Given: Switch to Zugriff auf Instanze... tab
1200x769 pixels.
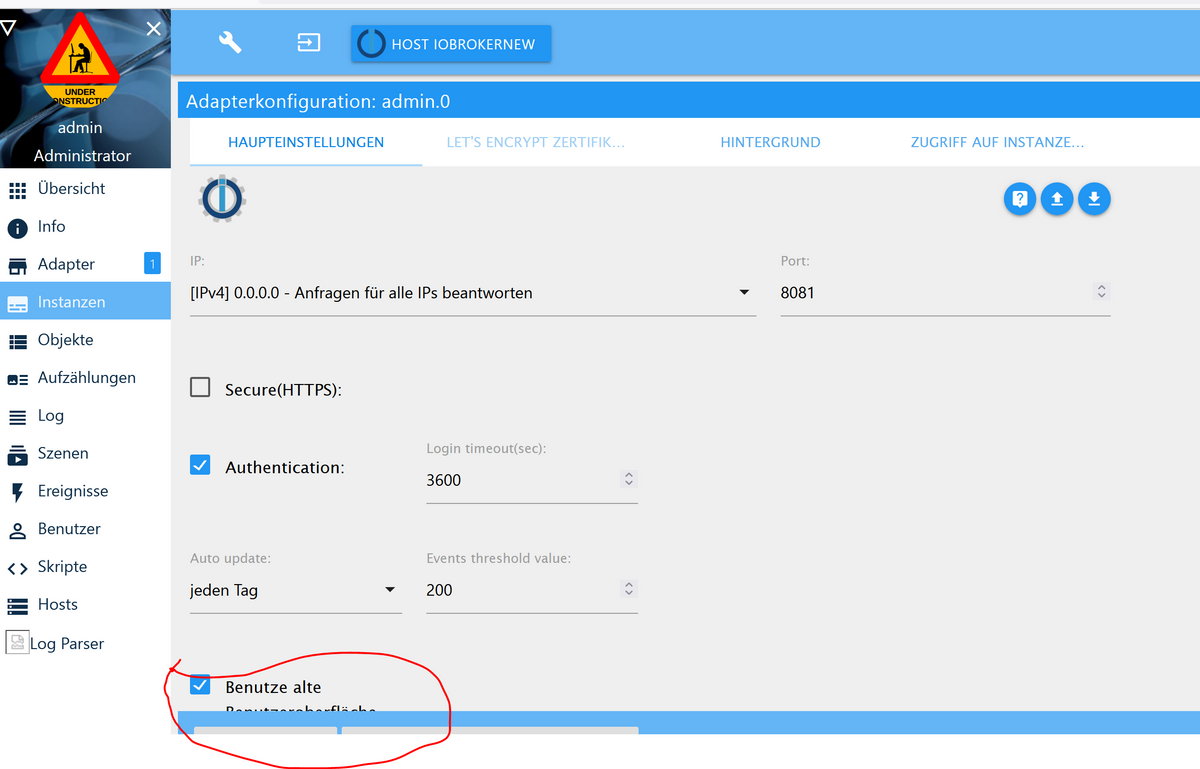Looking at the screenshot, I should tap(997, 143).
